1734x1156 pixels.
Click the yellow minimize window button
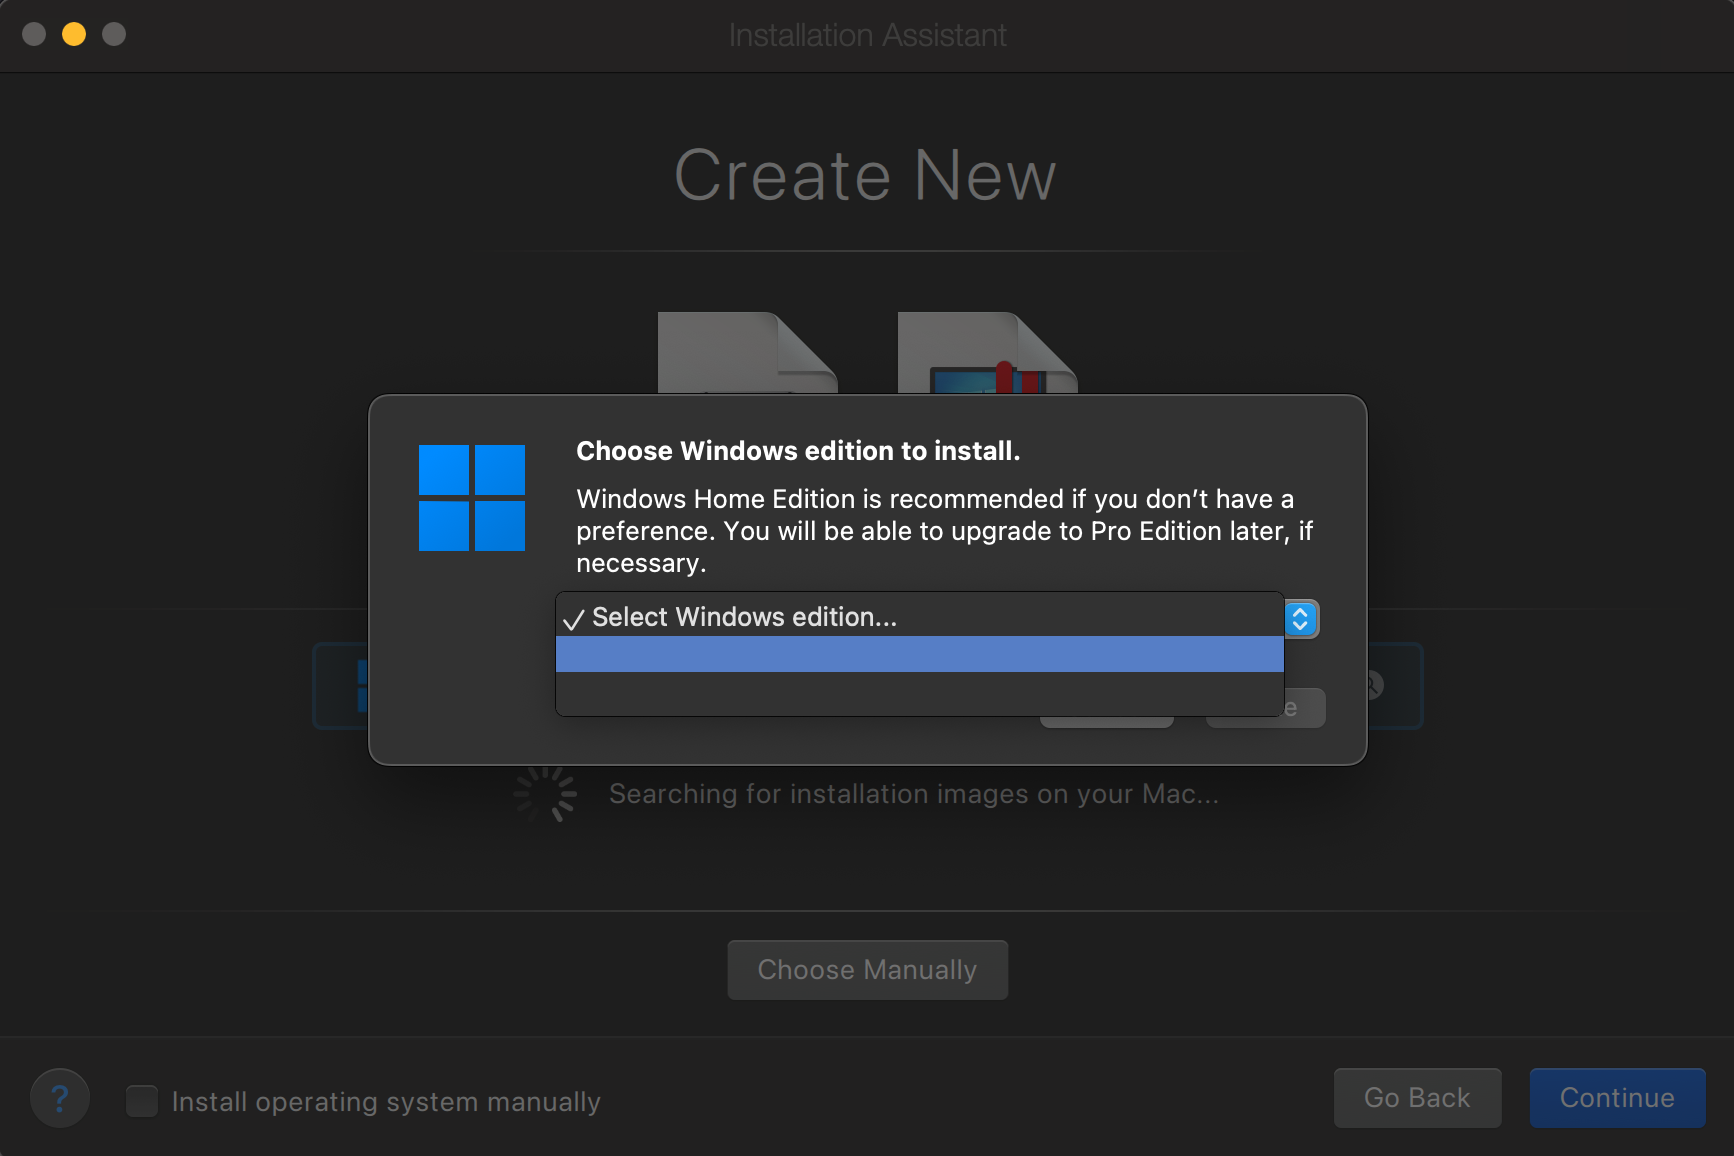pyautogui.click(x=74, y=34)
